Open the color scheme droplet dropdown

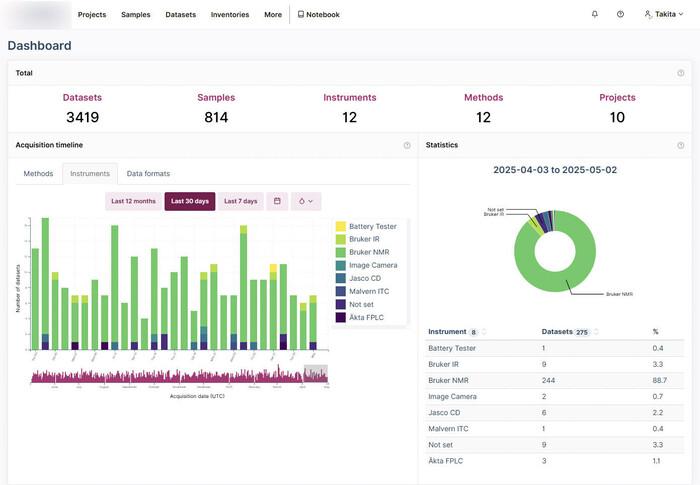(x=306, y=201)
